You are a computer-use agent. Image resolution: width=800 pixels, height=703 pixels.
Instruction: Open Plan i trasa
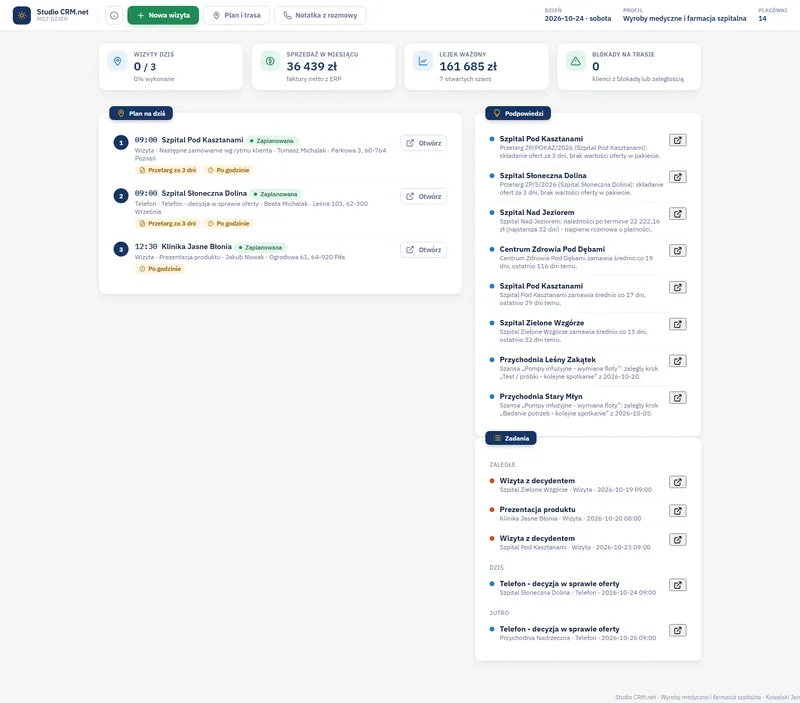click(237, 15)
